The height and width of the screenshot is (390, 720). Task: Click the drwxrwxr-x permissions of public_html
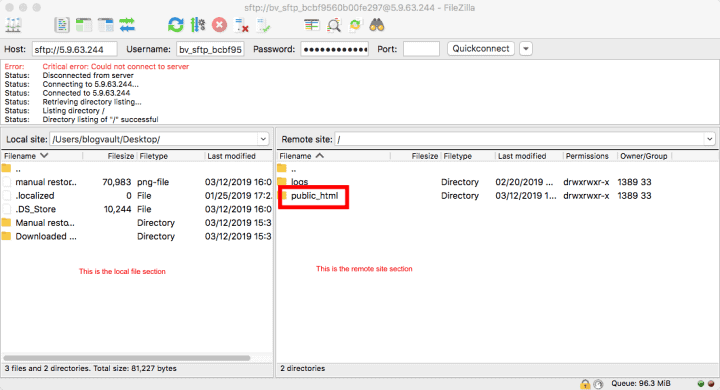tap(586, 196)
